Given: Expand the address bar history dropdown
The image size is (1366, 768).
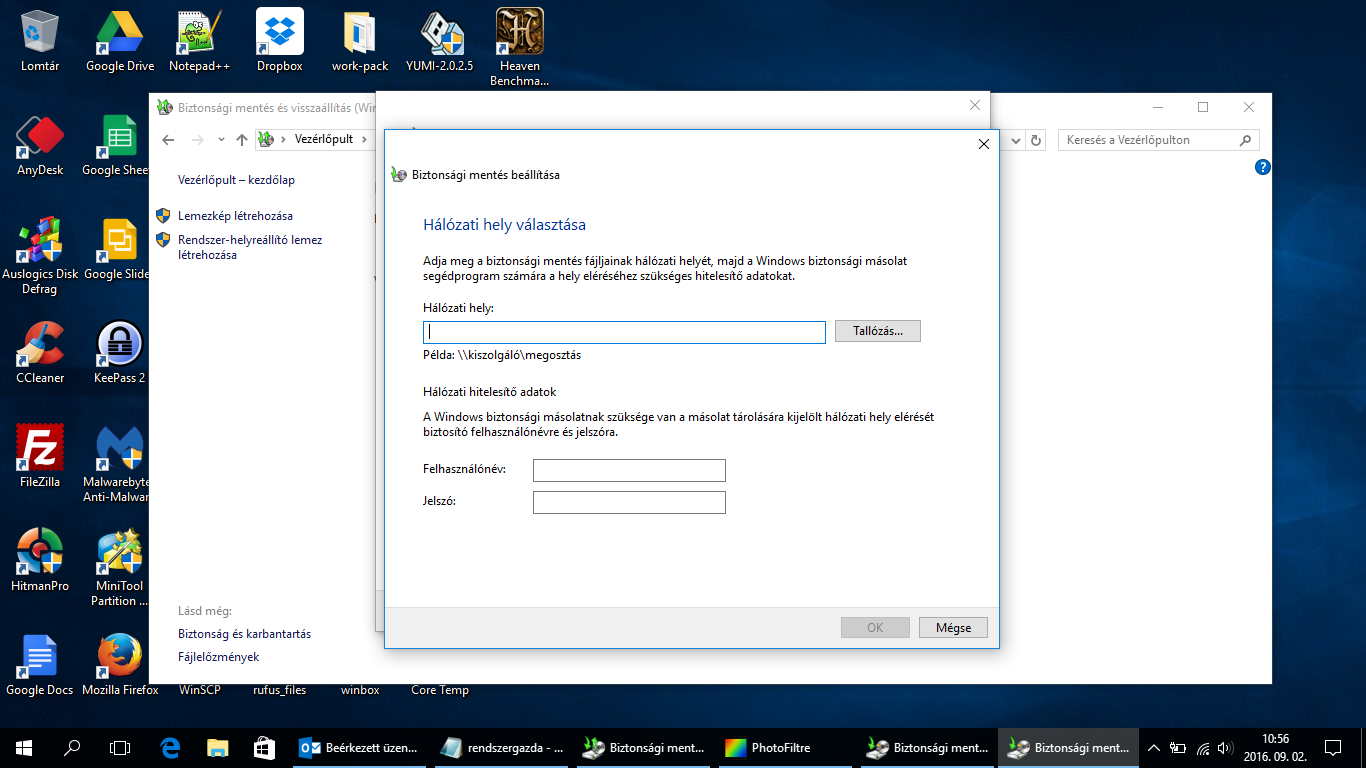Looking at the screenshot, I should 1017,140.
